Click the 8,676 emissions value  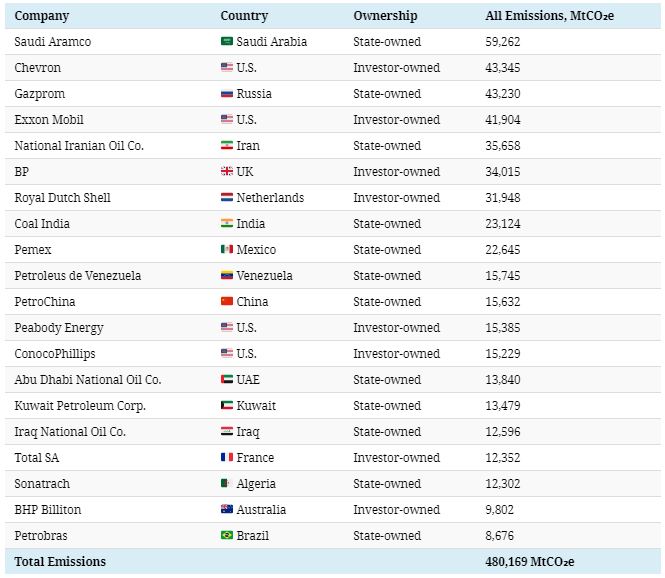coord(500,536)
